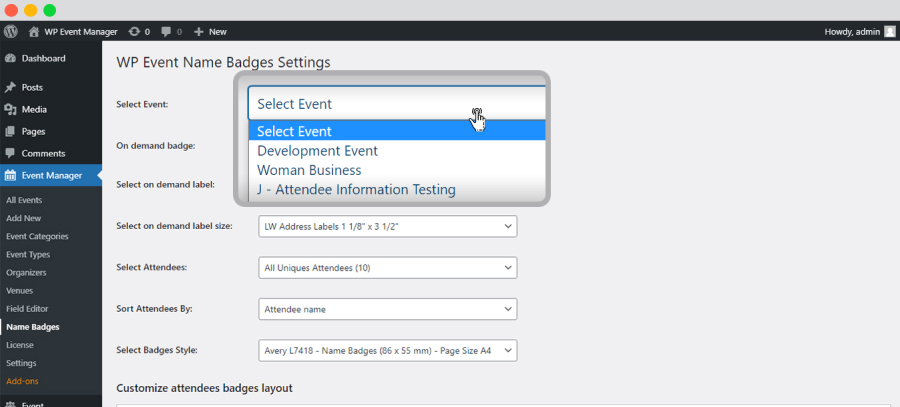900x407 pixels.
Task: Open the Media icon in sidebar
Action: tap(10, 109)
